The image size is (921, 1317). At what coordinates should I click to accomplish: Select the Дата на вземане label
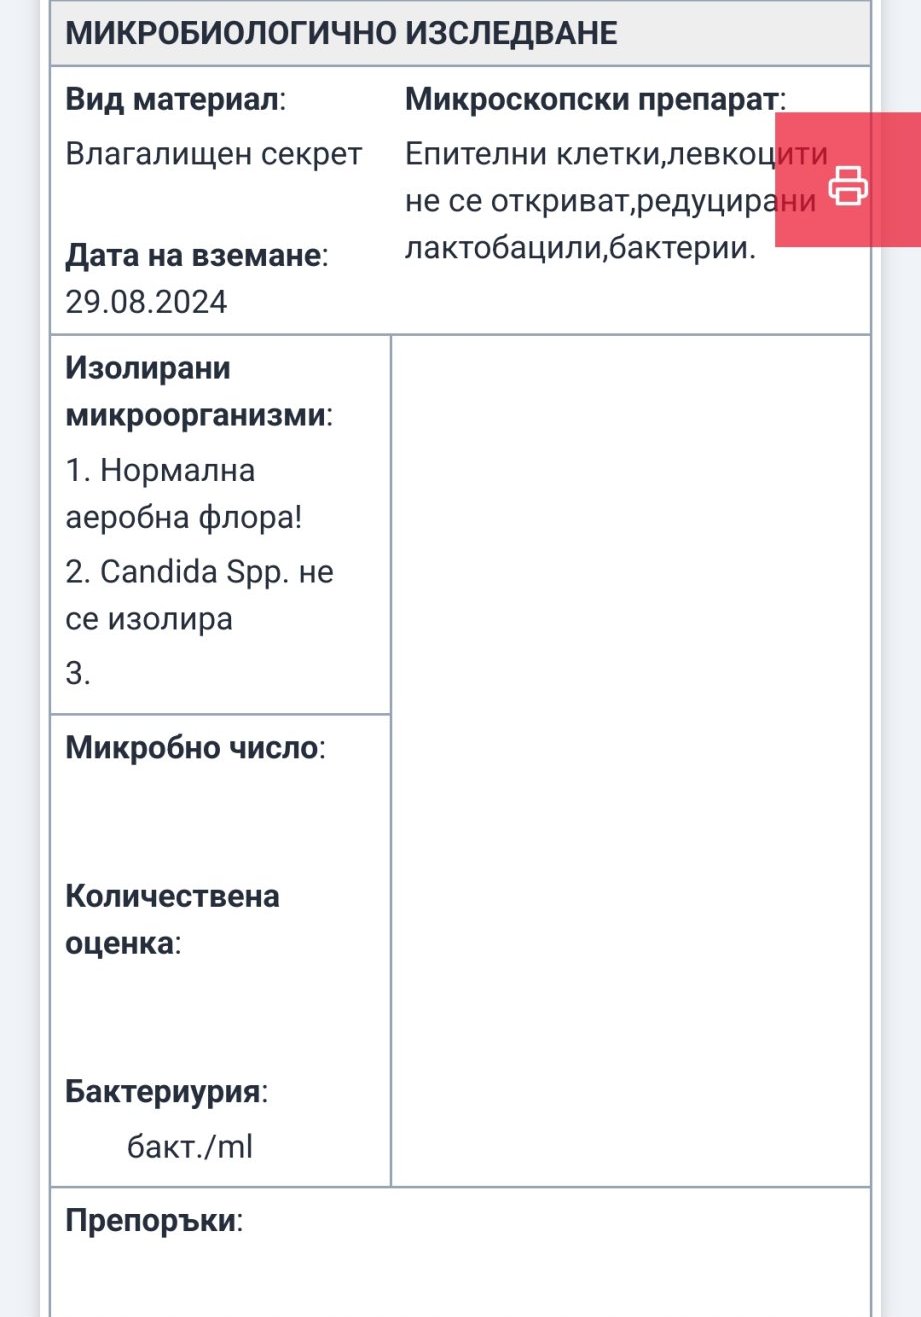pos(196,255)
